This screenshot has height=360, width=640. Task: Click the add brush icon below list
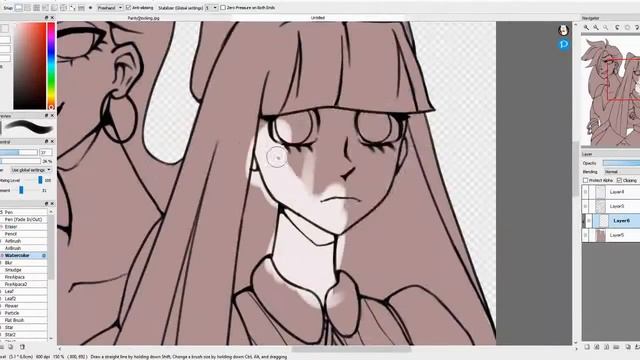[x=10, y=347]
